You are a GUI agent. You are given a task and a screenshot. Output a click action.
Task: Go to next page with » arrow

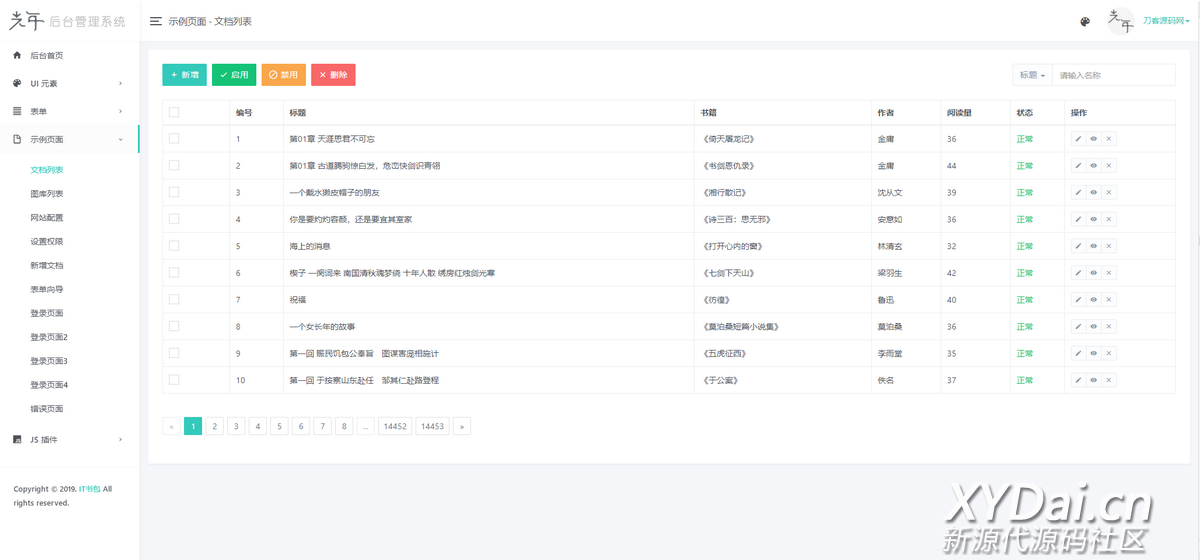tap(461, 426)
